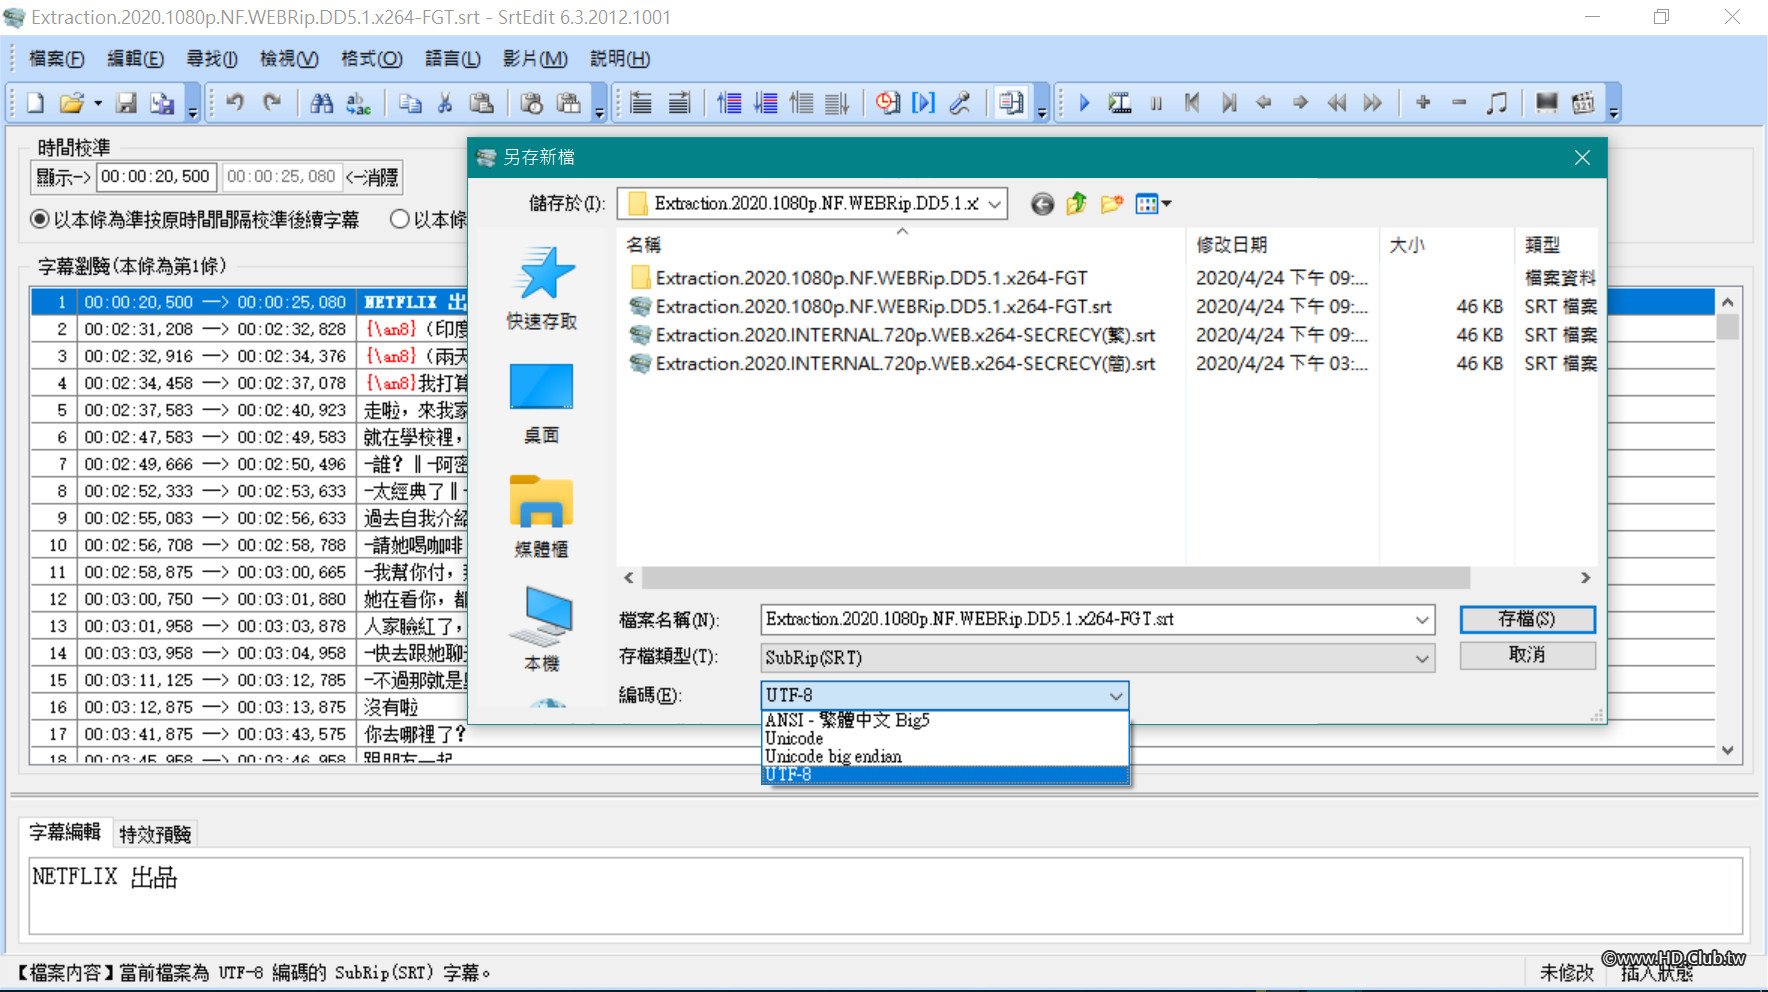Screen dimensions: 1768x992
Task: Skip to the previous subtitle marker
Action: click(1192, 103)
